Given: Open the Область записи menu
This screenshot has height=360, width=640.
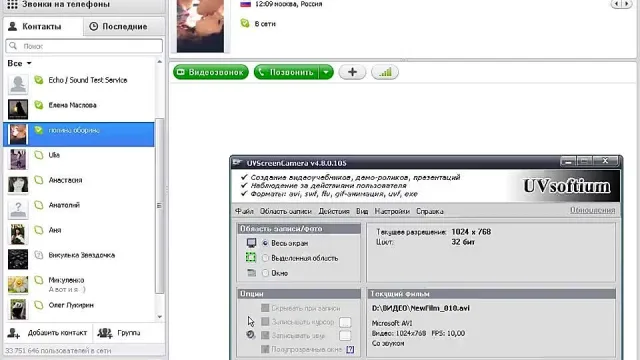Looking at the screenshot, I should [286, 211].
